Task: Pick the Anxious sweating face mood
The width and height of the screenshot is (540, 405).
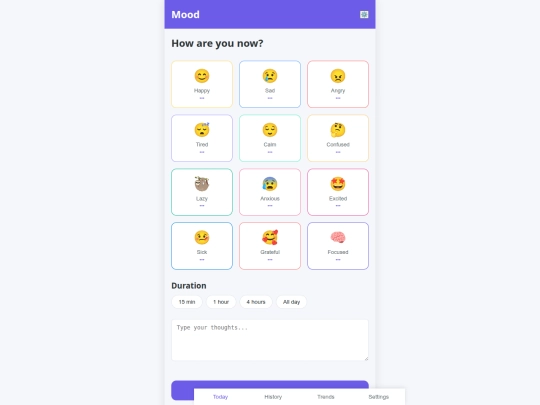Action: [270, 192]
